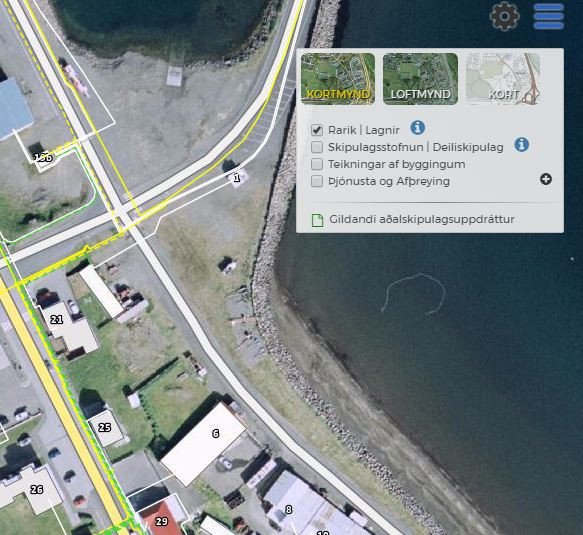Check the Þjónusta og Afþreying checkbox
Image resolution: width=583 pixels, height=535 pixels.
pos(317,181)
